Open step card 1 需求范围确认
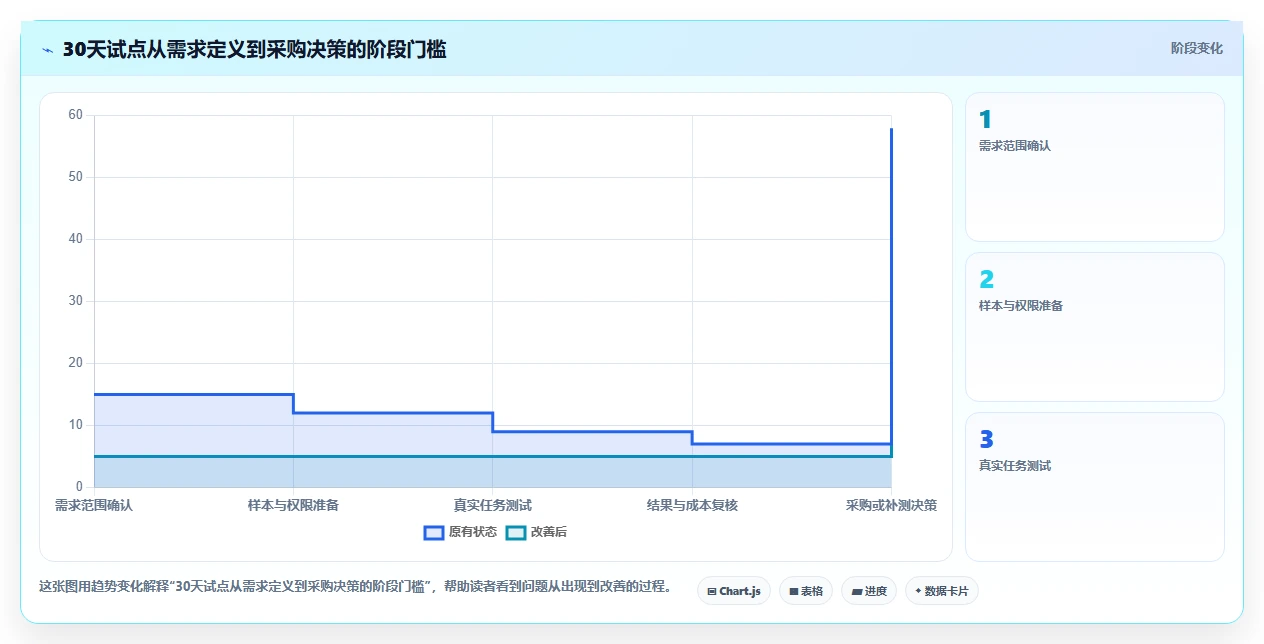Image resolution: width=1264 pixels, height=644 pixels. (1094, 167)
